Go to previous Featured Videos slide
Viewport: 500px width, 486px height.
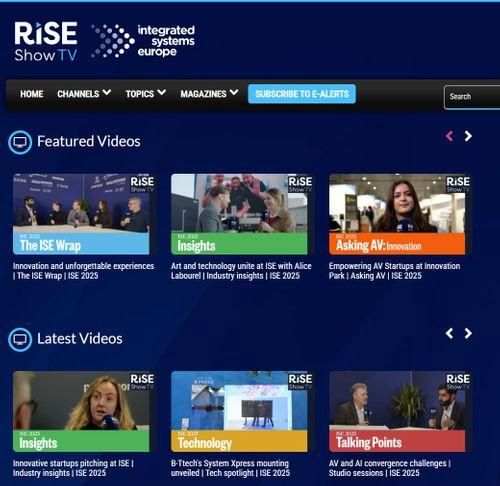(x=449, y=136)
